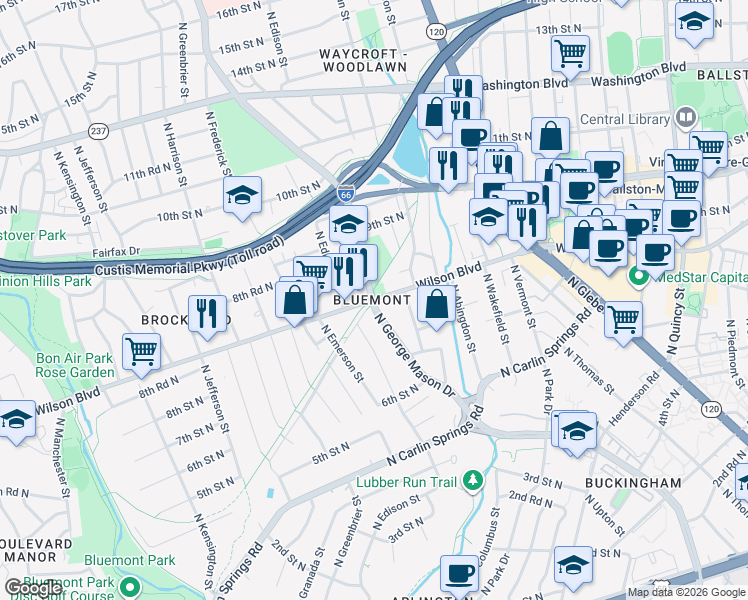Click the Central Library book icon
The width and height of the screenshot is (748, 600).
(x=686, y=117)
